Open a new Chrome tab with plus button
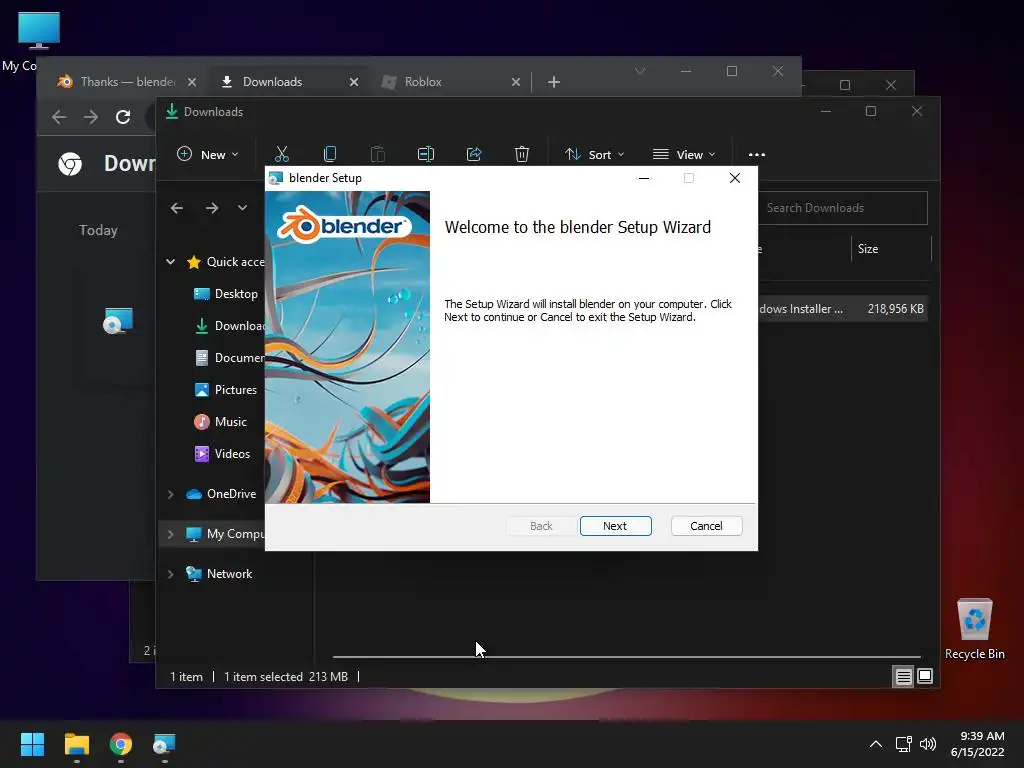Viewport: 1024px width, 768px height. coord(554,82)
